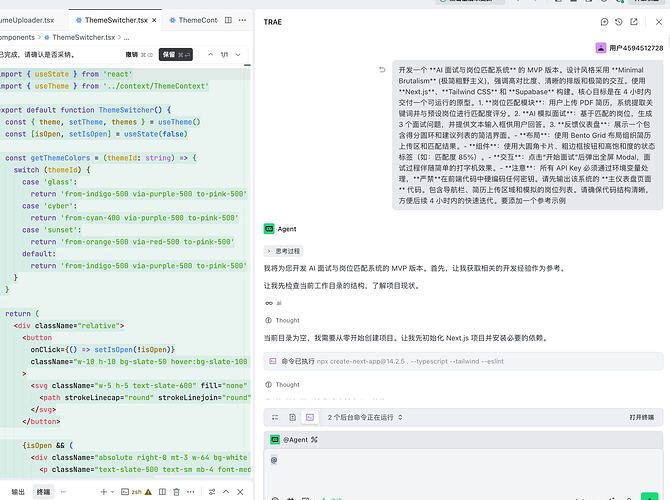Open the new terminal profile dropdown arrow
This screenshot has height=500, width=670.
point(112,492)
